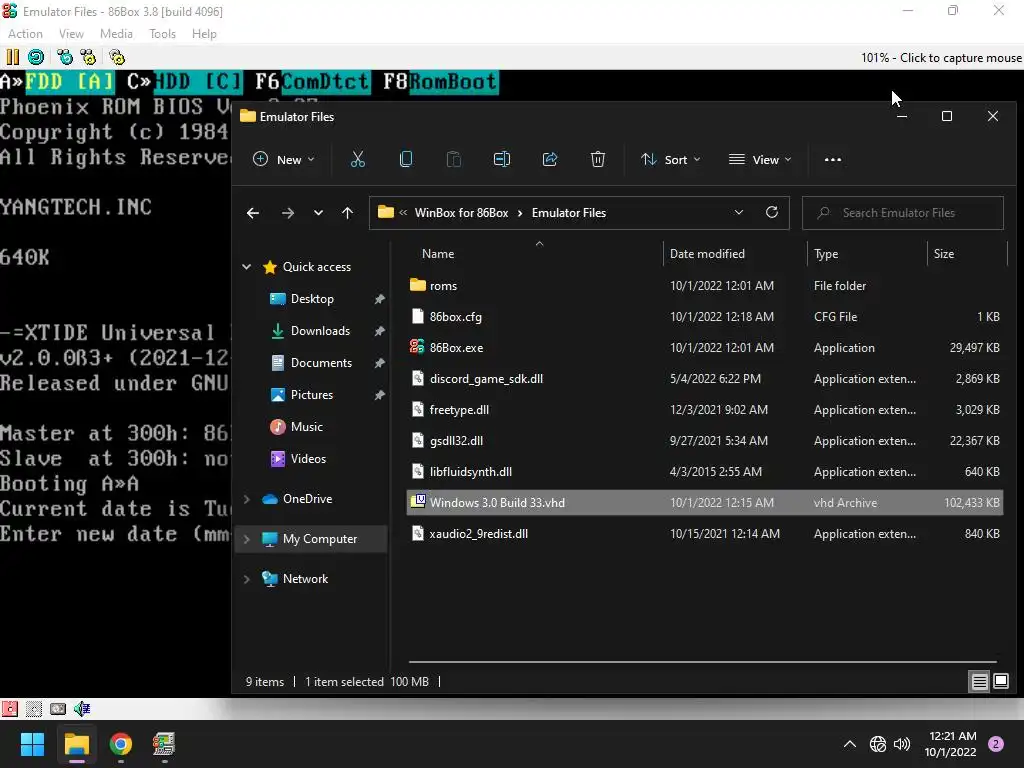The image size is (1024, 768).
Task: Sort files by Size column header
Action: pos(967,254)
